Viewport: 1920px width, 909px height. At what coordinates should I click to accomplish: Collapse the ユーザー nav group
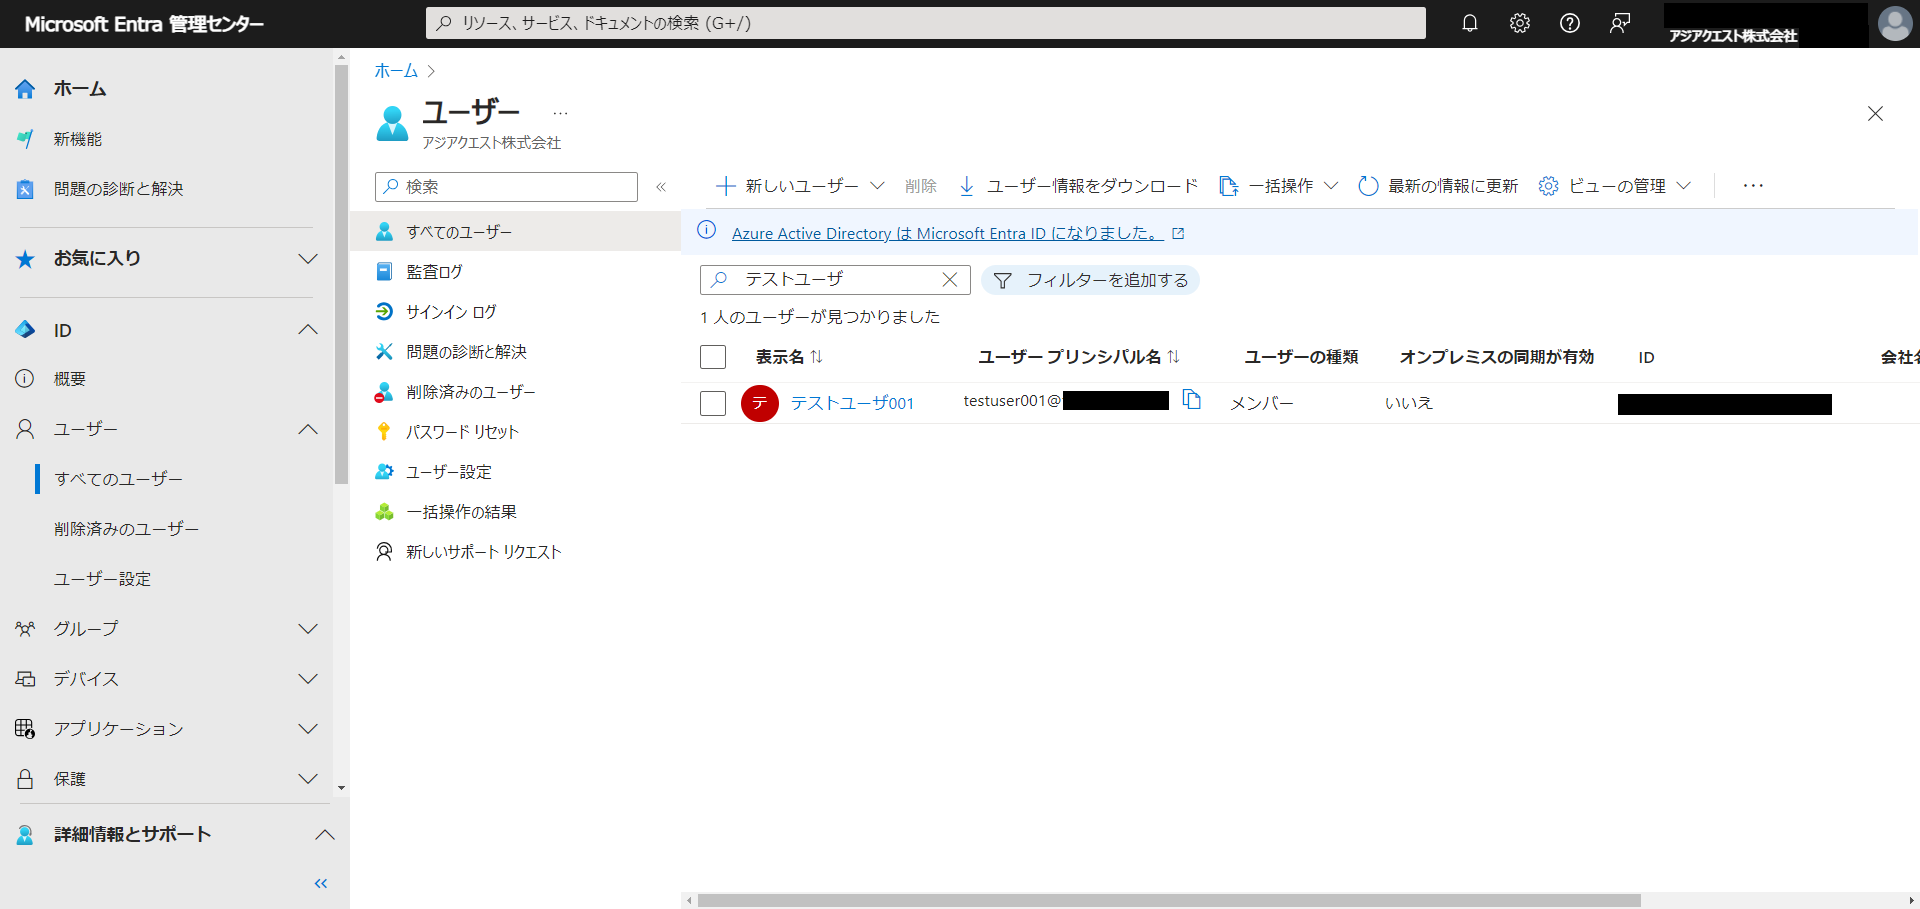pyautogui.click(x=308, y=429)
